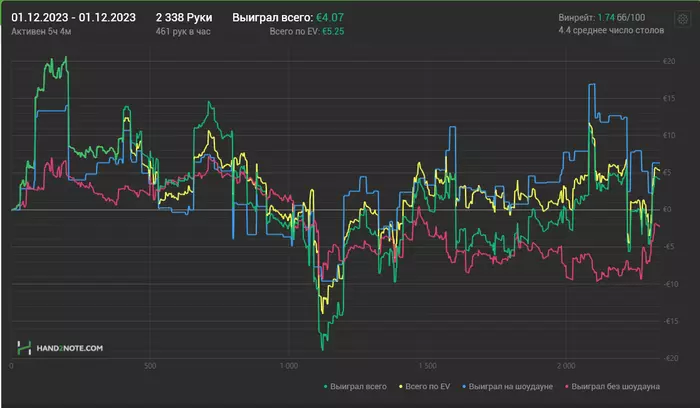
Task: Click the '2 338 Руки' hand count
Action: pos(184,17)
